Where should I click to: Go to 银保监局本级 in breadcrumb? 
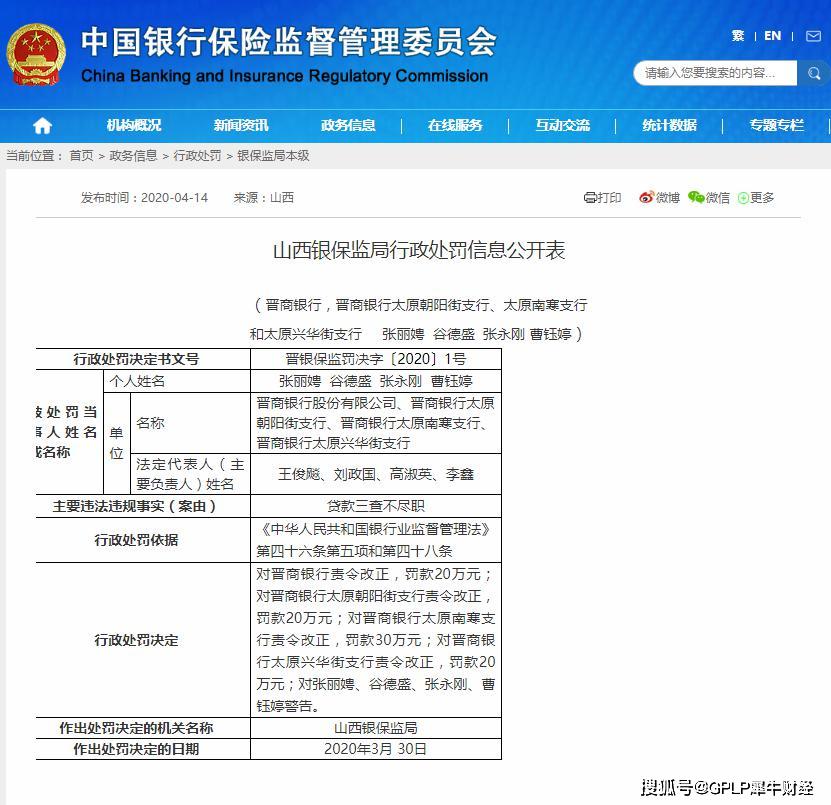click(273, 156)
